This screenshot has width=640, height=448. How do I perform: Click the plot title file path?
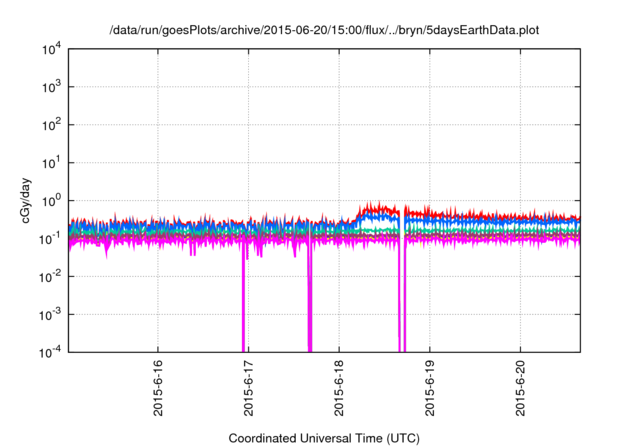[324, 30]
